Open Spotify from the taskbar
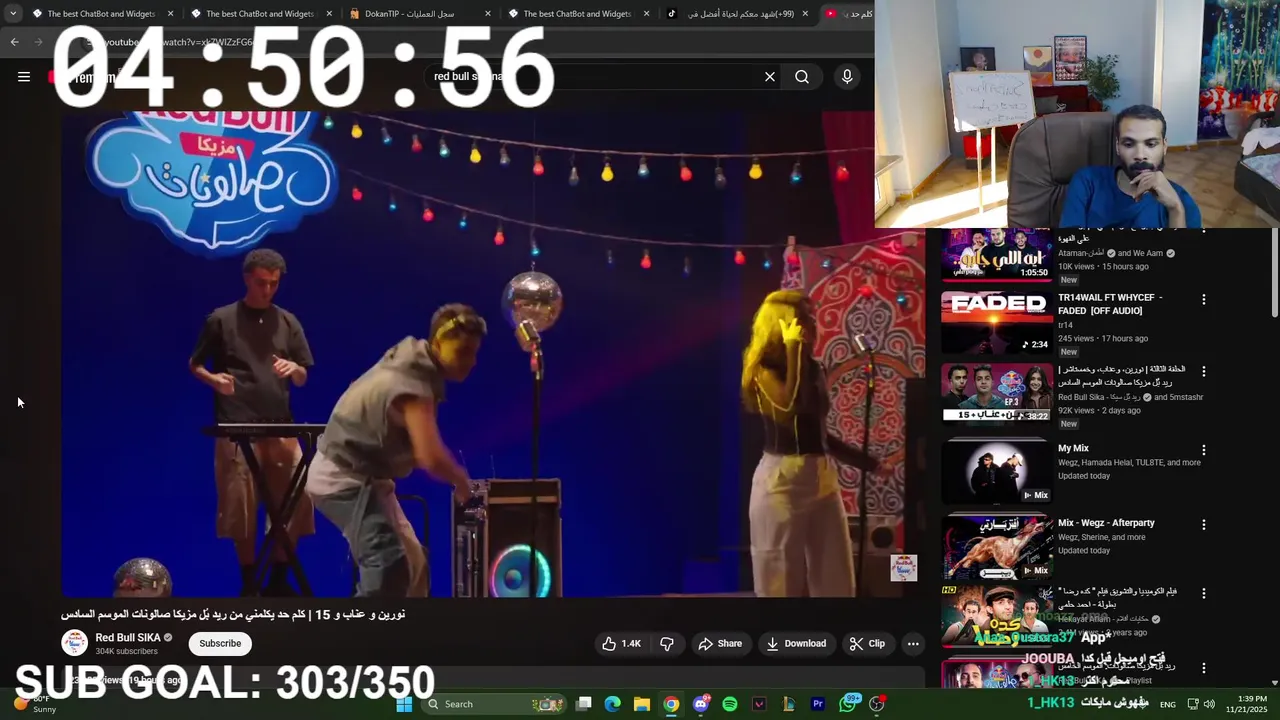Viewport: 1280px width, 720px height. pyautogui.click(x=730, y=704)
